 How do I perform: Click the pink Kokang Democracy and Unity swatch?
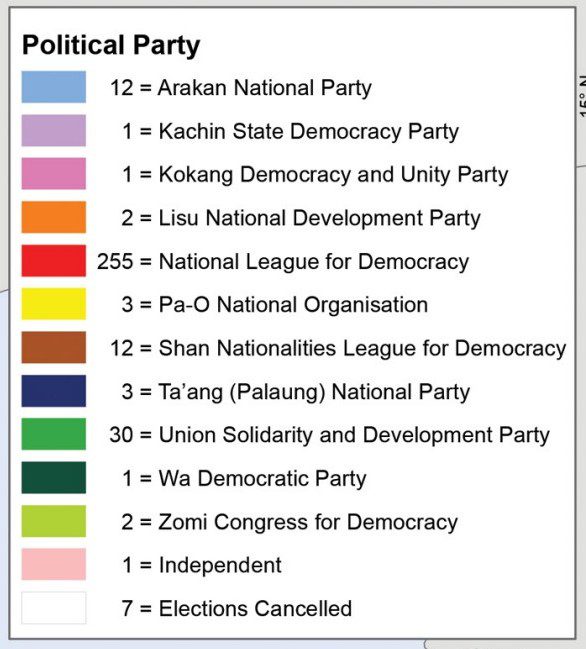(54, 173)
